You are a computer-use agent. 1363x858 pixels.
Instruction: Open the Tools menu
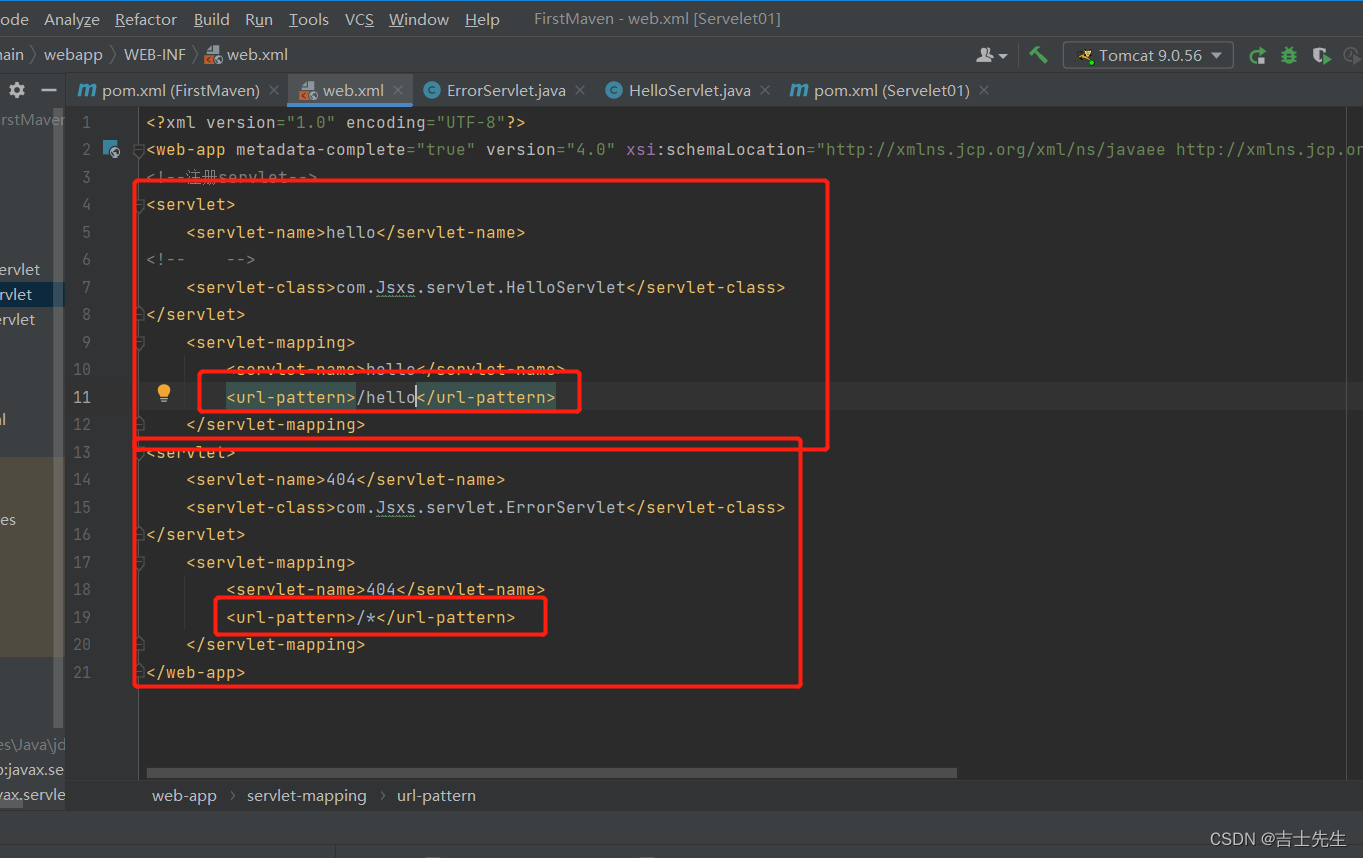tap(309, 19)
